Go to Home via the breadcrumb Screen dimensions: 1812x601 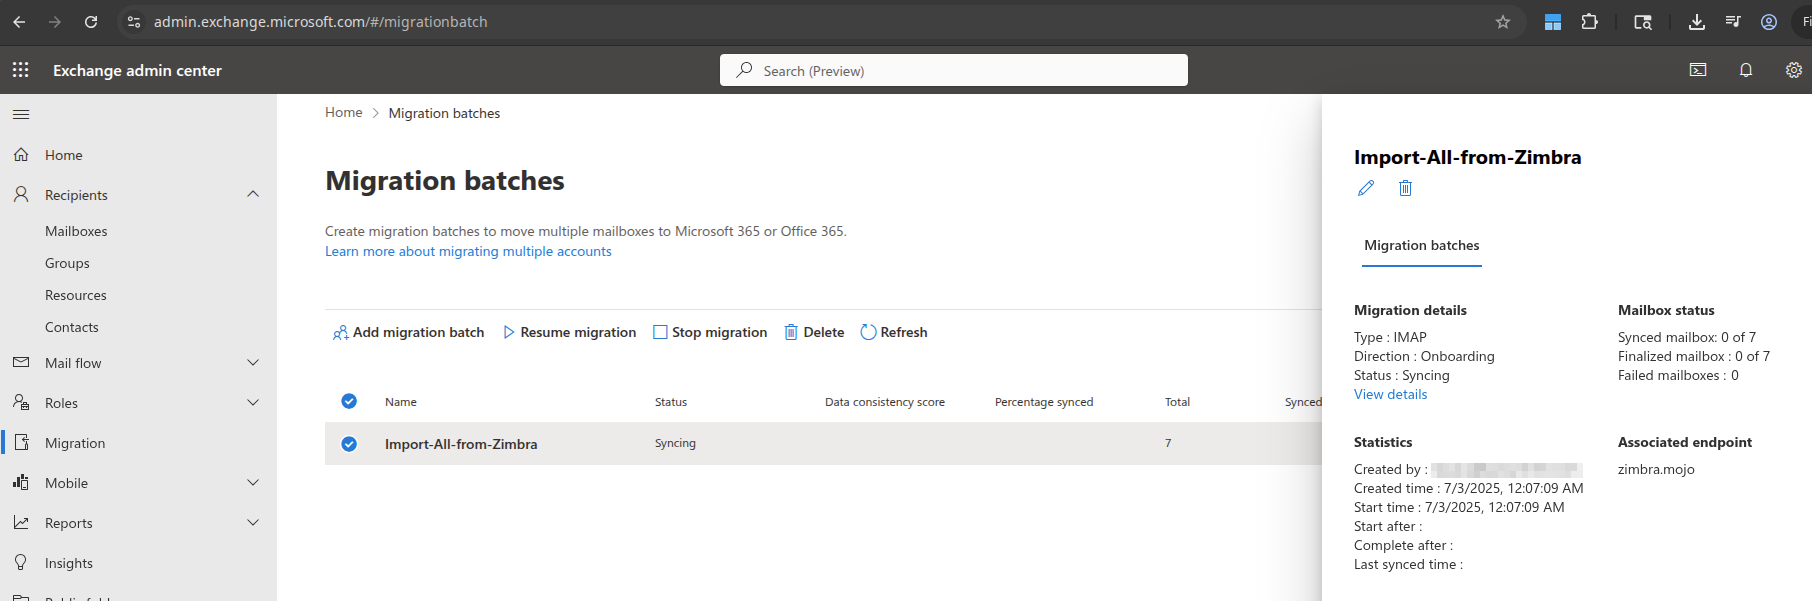pos(344,113)
